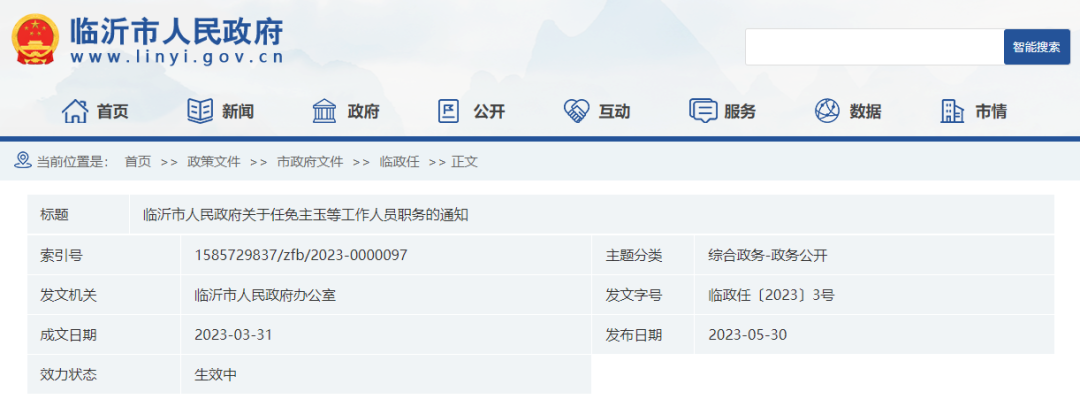The height and width of the screenshot is (407, 1080).
Task: Click the handshake heart icon beside 互动
Action: point(576,111)
